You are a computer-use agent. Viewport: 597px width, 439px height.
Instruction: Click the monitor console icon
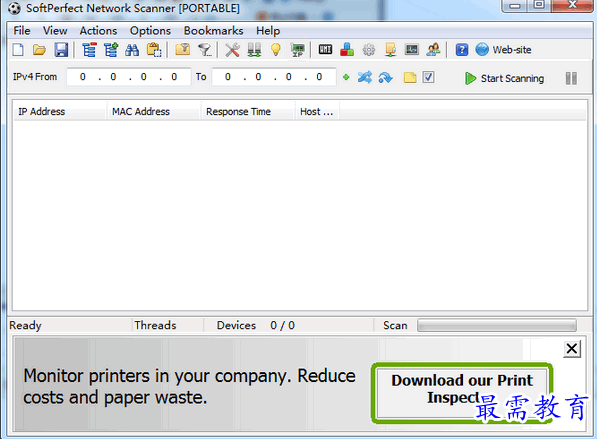412,49
